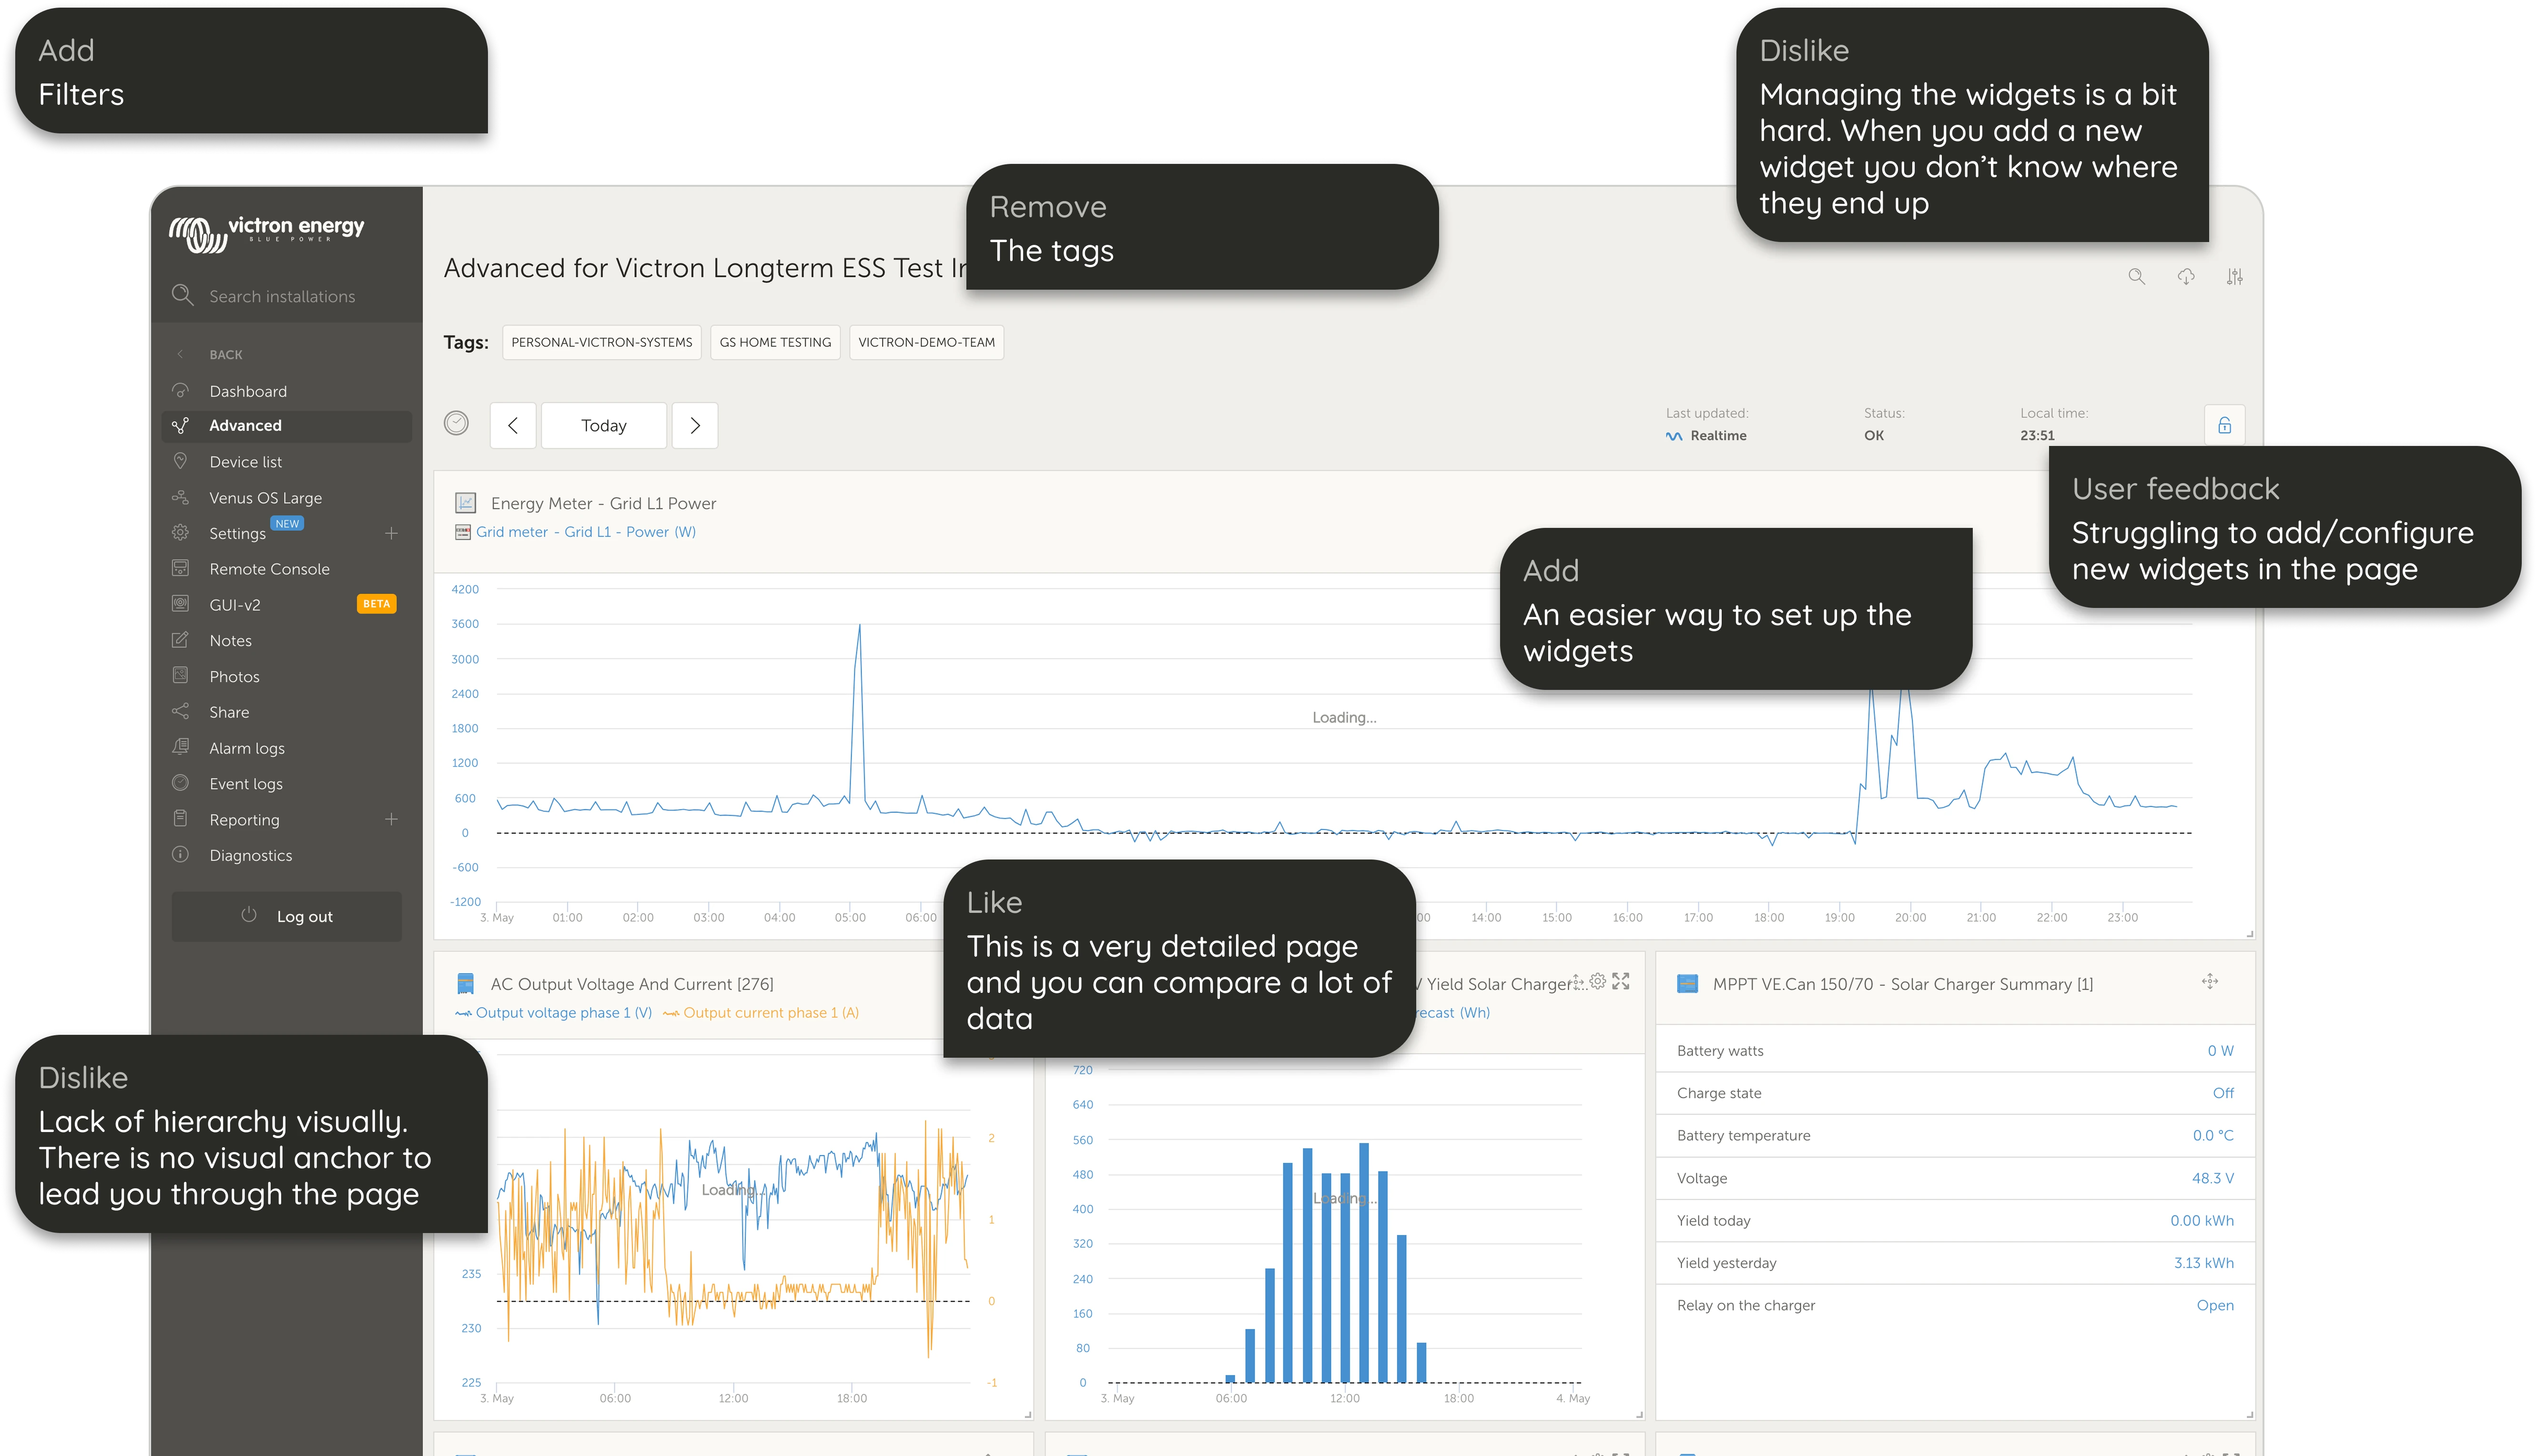Open Solar Charger Yield widget settings gear
This screenshot has height=1456, width=2537.
point(1598,981)
